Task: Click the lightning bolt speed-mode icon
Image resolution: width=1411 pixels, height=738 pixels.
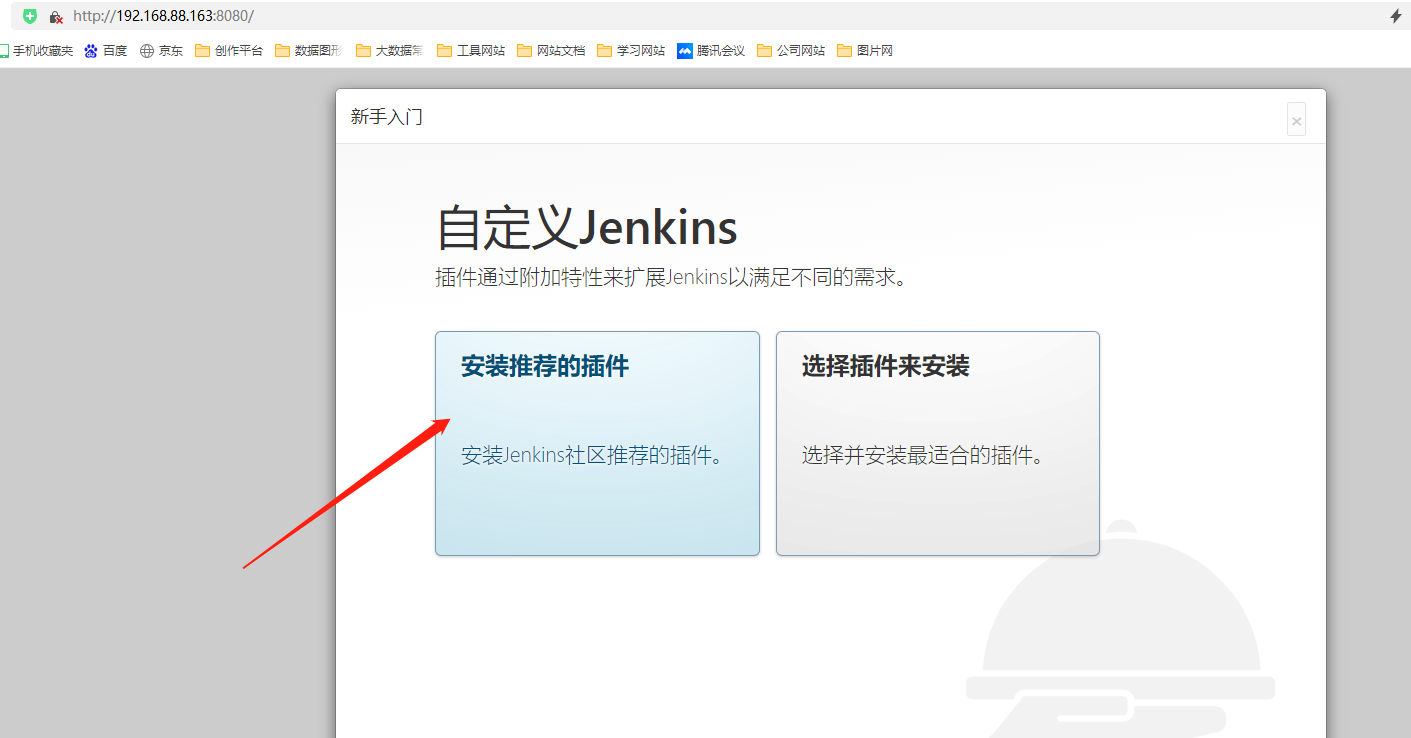Action: [1396, 16]
